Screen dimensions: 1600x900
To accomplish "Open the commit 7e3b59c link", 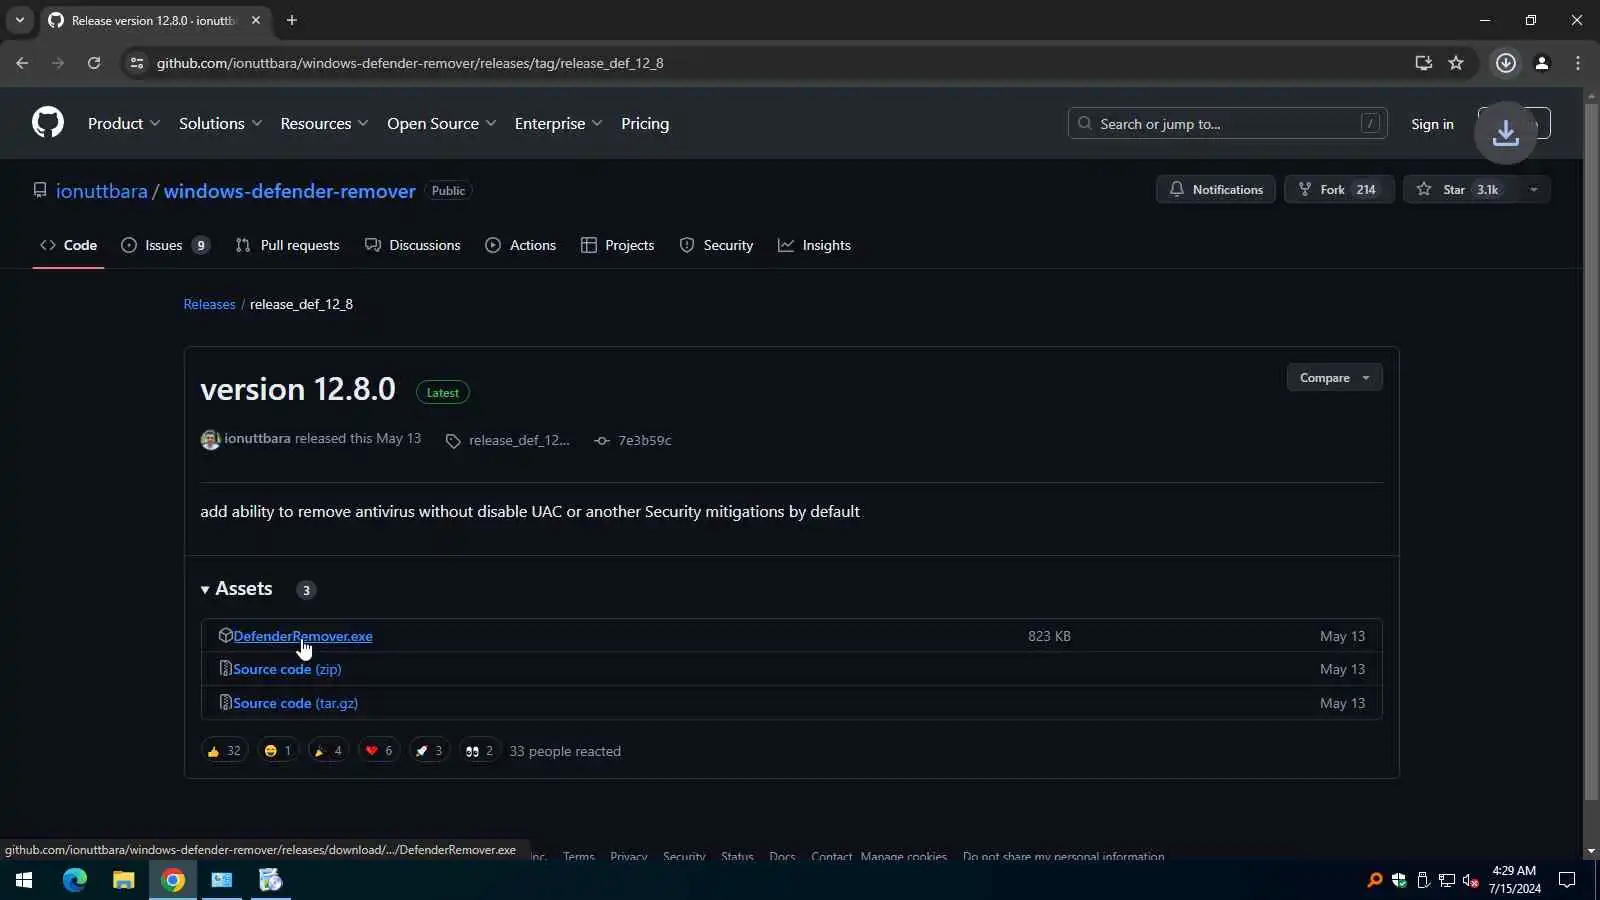I will 633,440.
